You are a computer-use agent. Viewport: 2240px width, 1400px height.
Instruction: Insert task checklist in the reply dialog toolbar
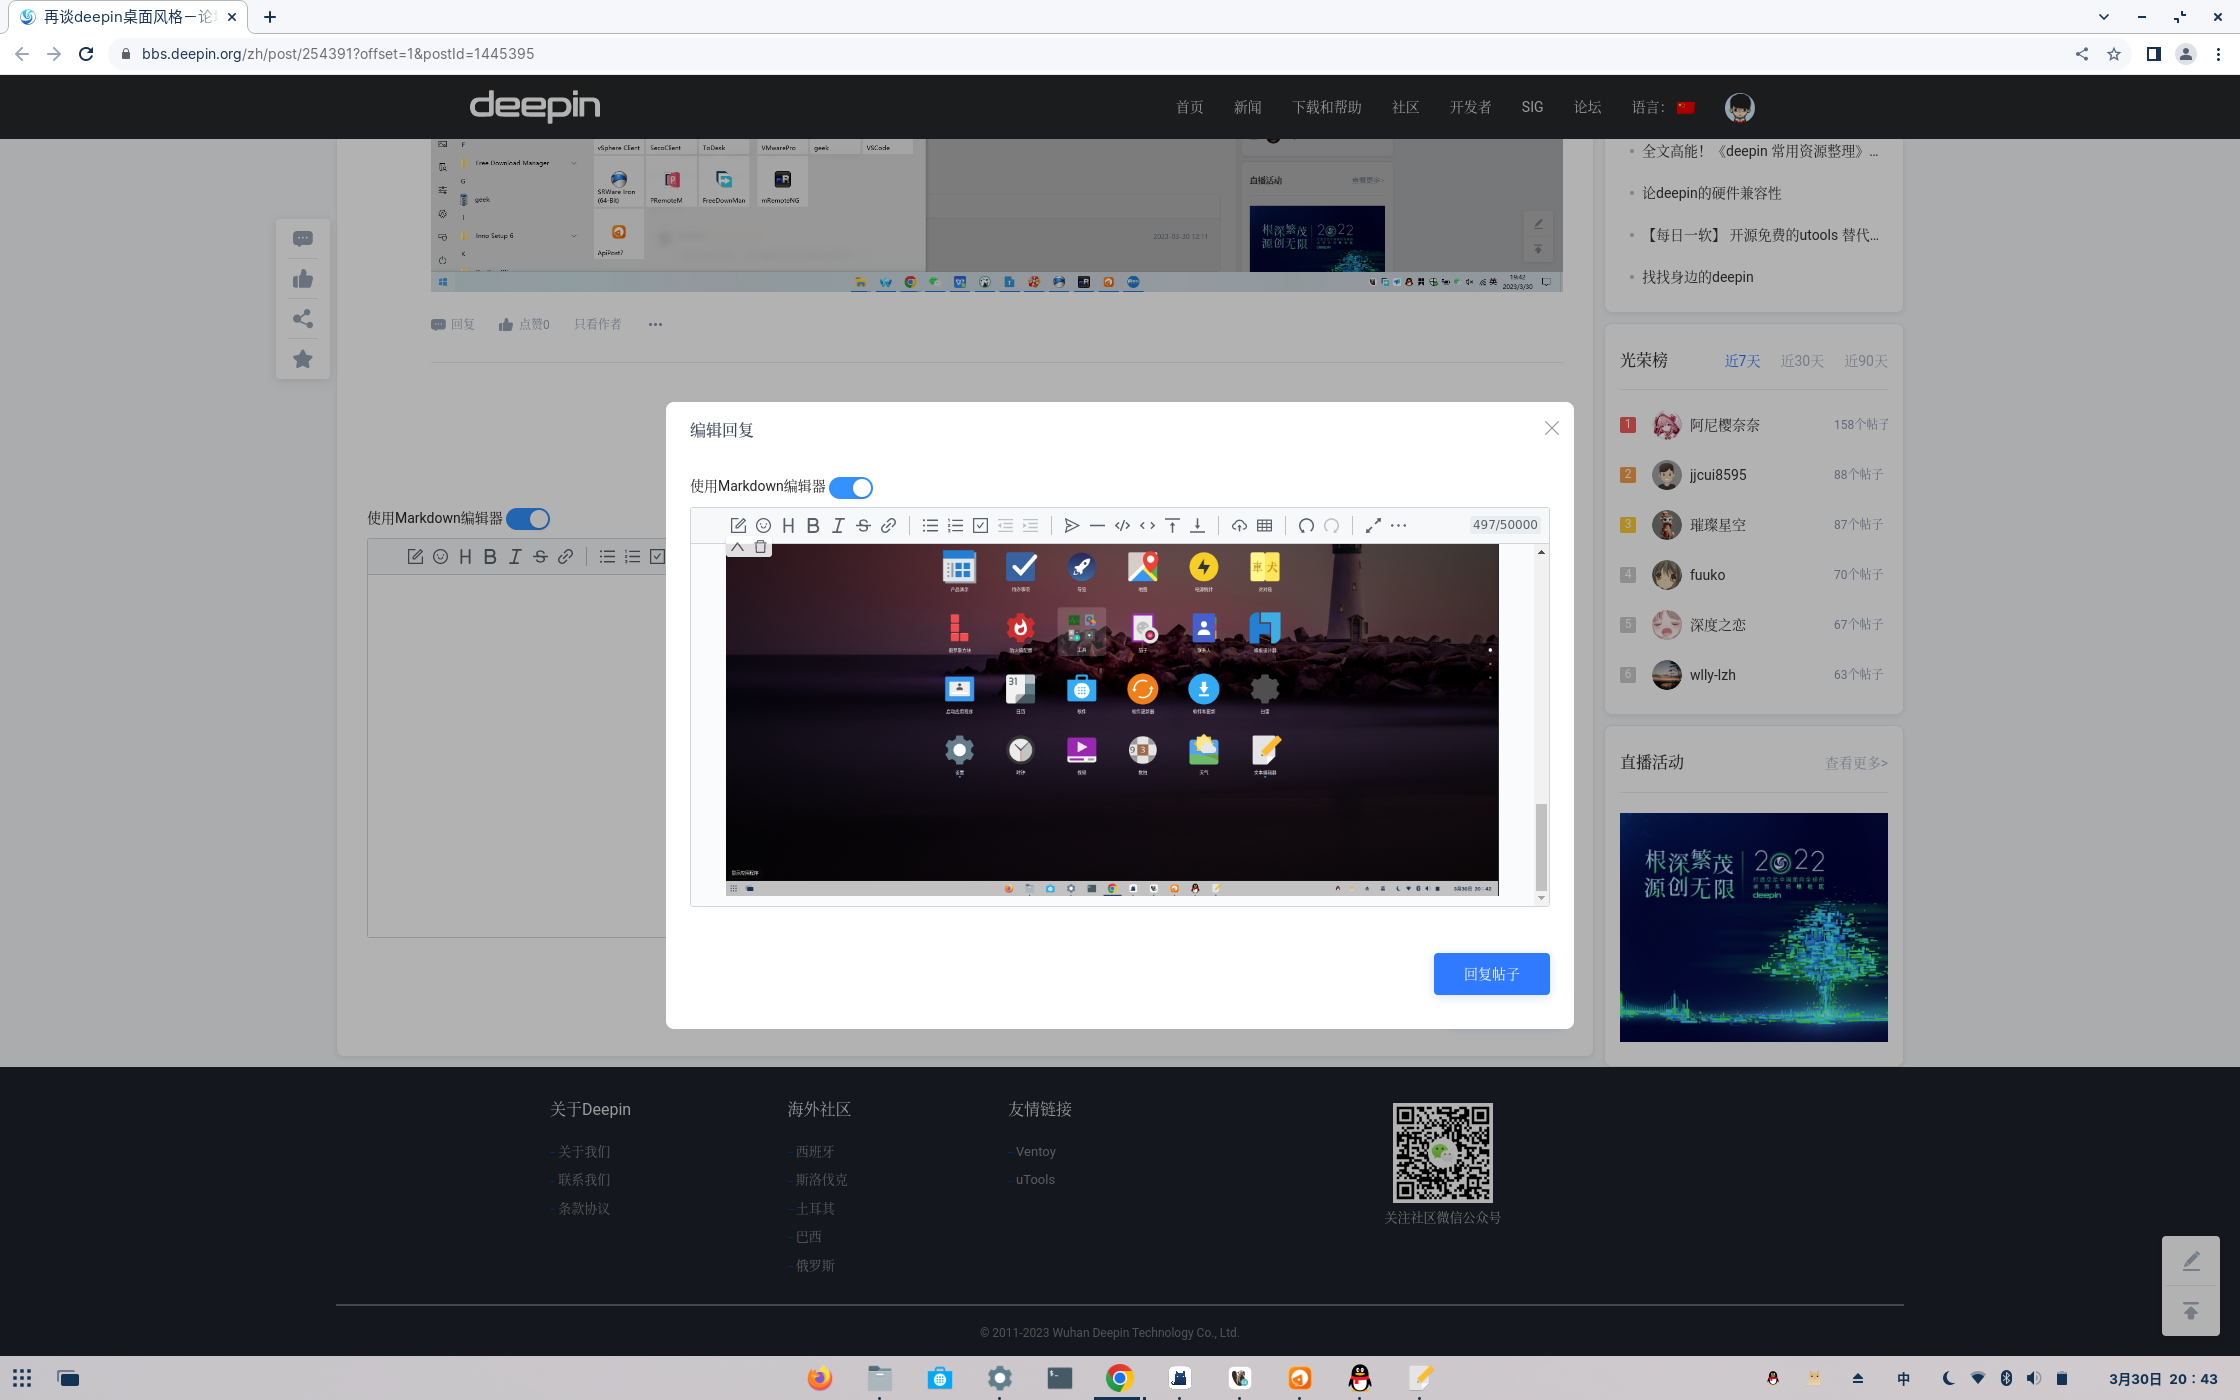pos(980,526)
